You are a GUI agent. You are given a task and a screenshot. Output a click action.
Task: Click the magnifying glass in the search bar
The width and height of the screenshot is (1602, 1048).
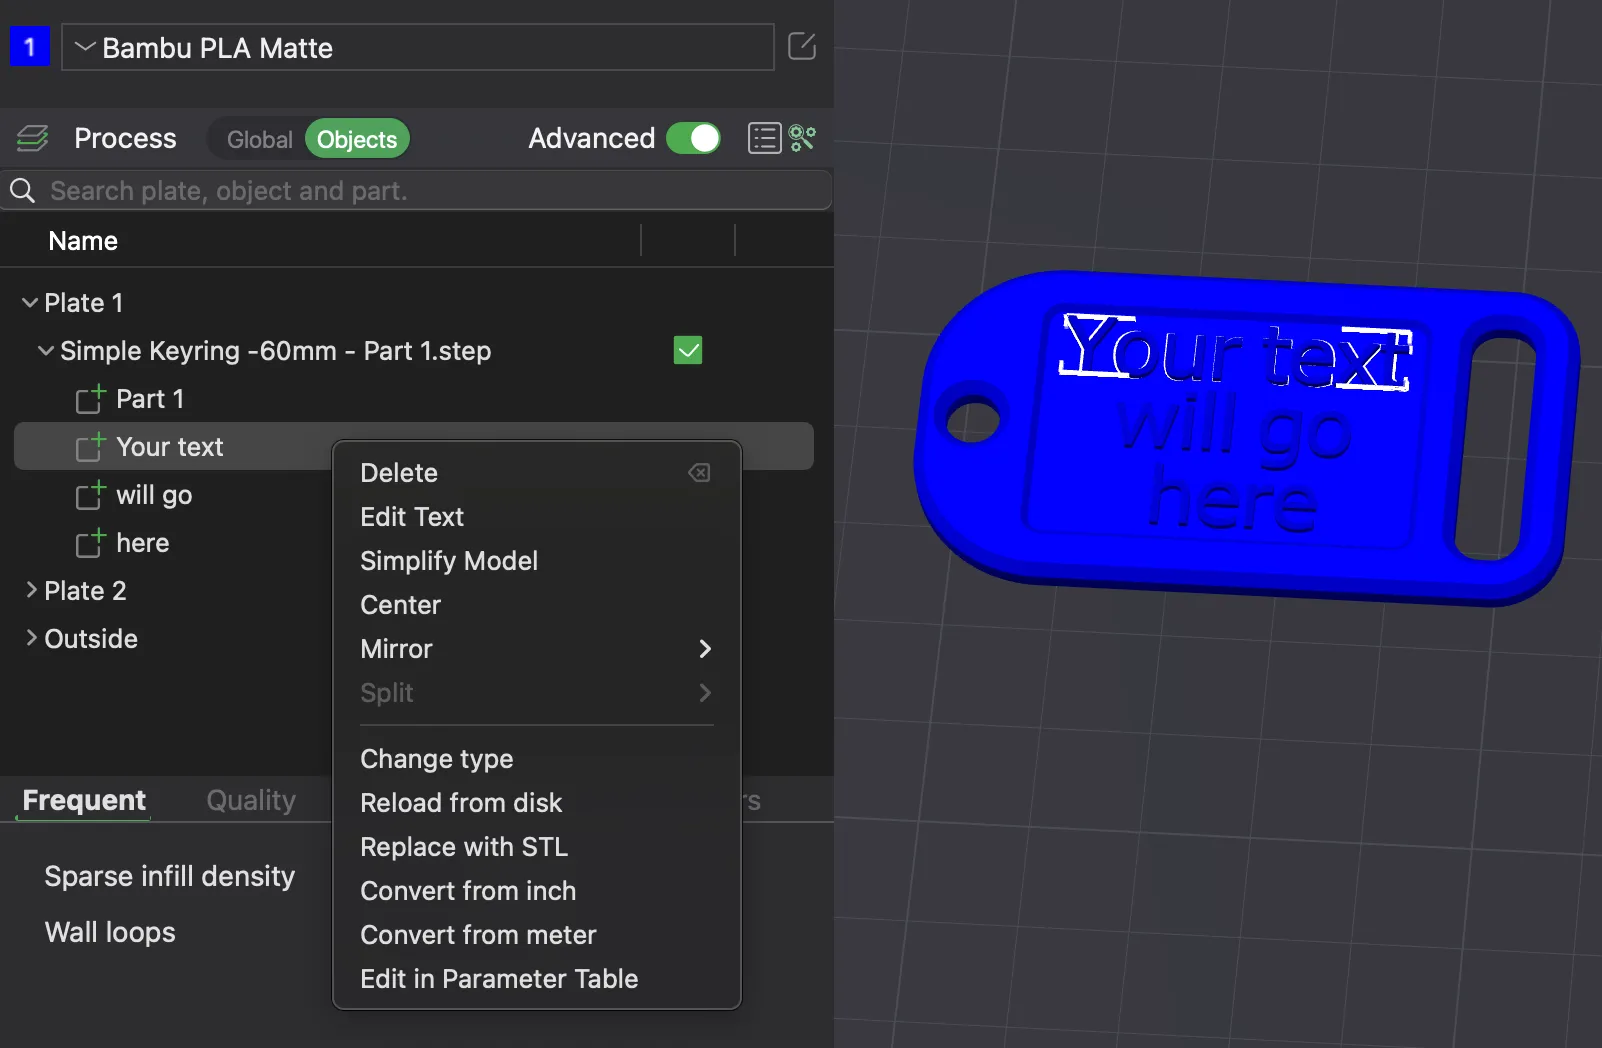(22, 190)
